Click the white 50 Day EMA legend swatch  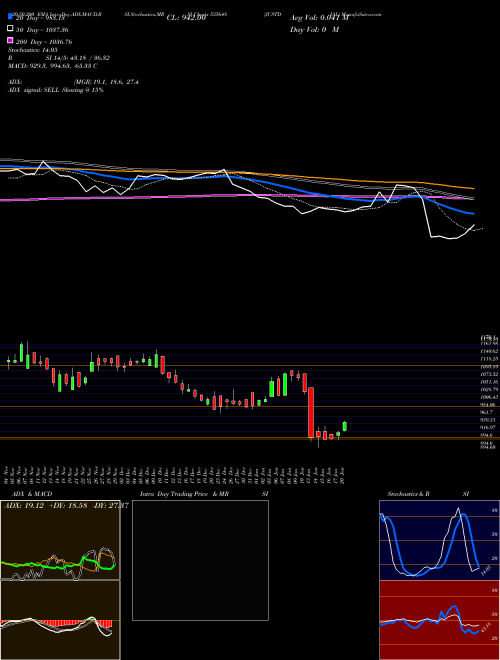pyautogui.click(x=10, y=28)
